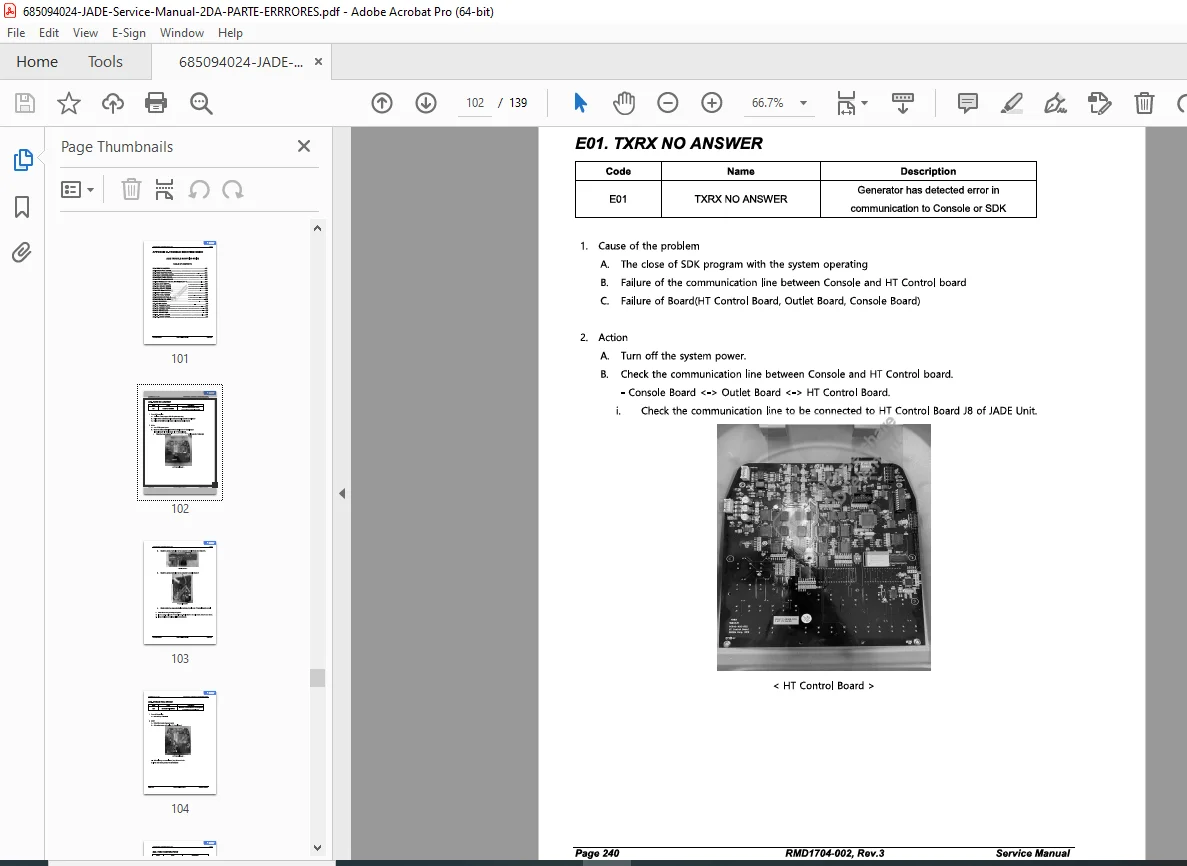This screenshot has height=866, width=1187.
Task: Zoom out with minus button
Action: click(x=668, y=103)
